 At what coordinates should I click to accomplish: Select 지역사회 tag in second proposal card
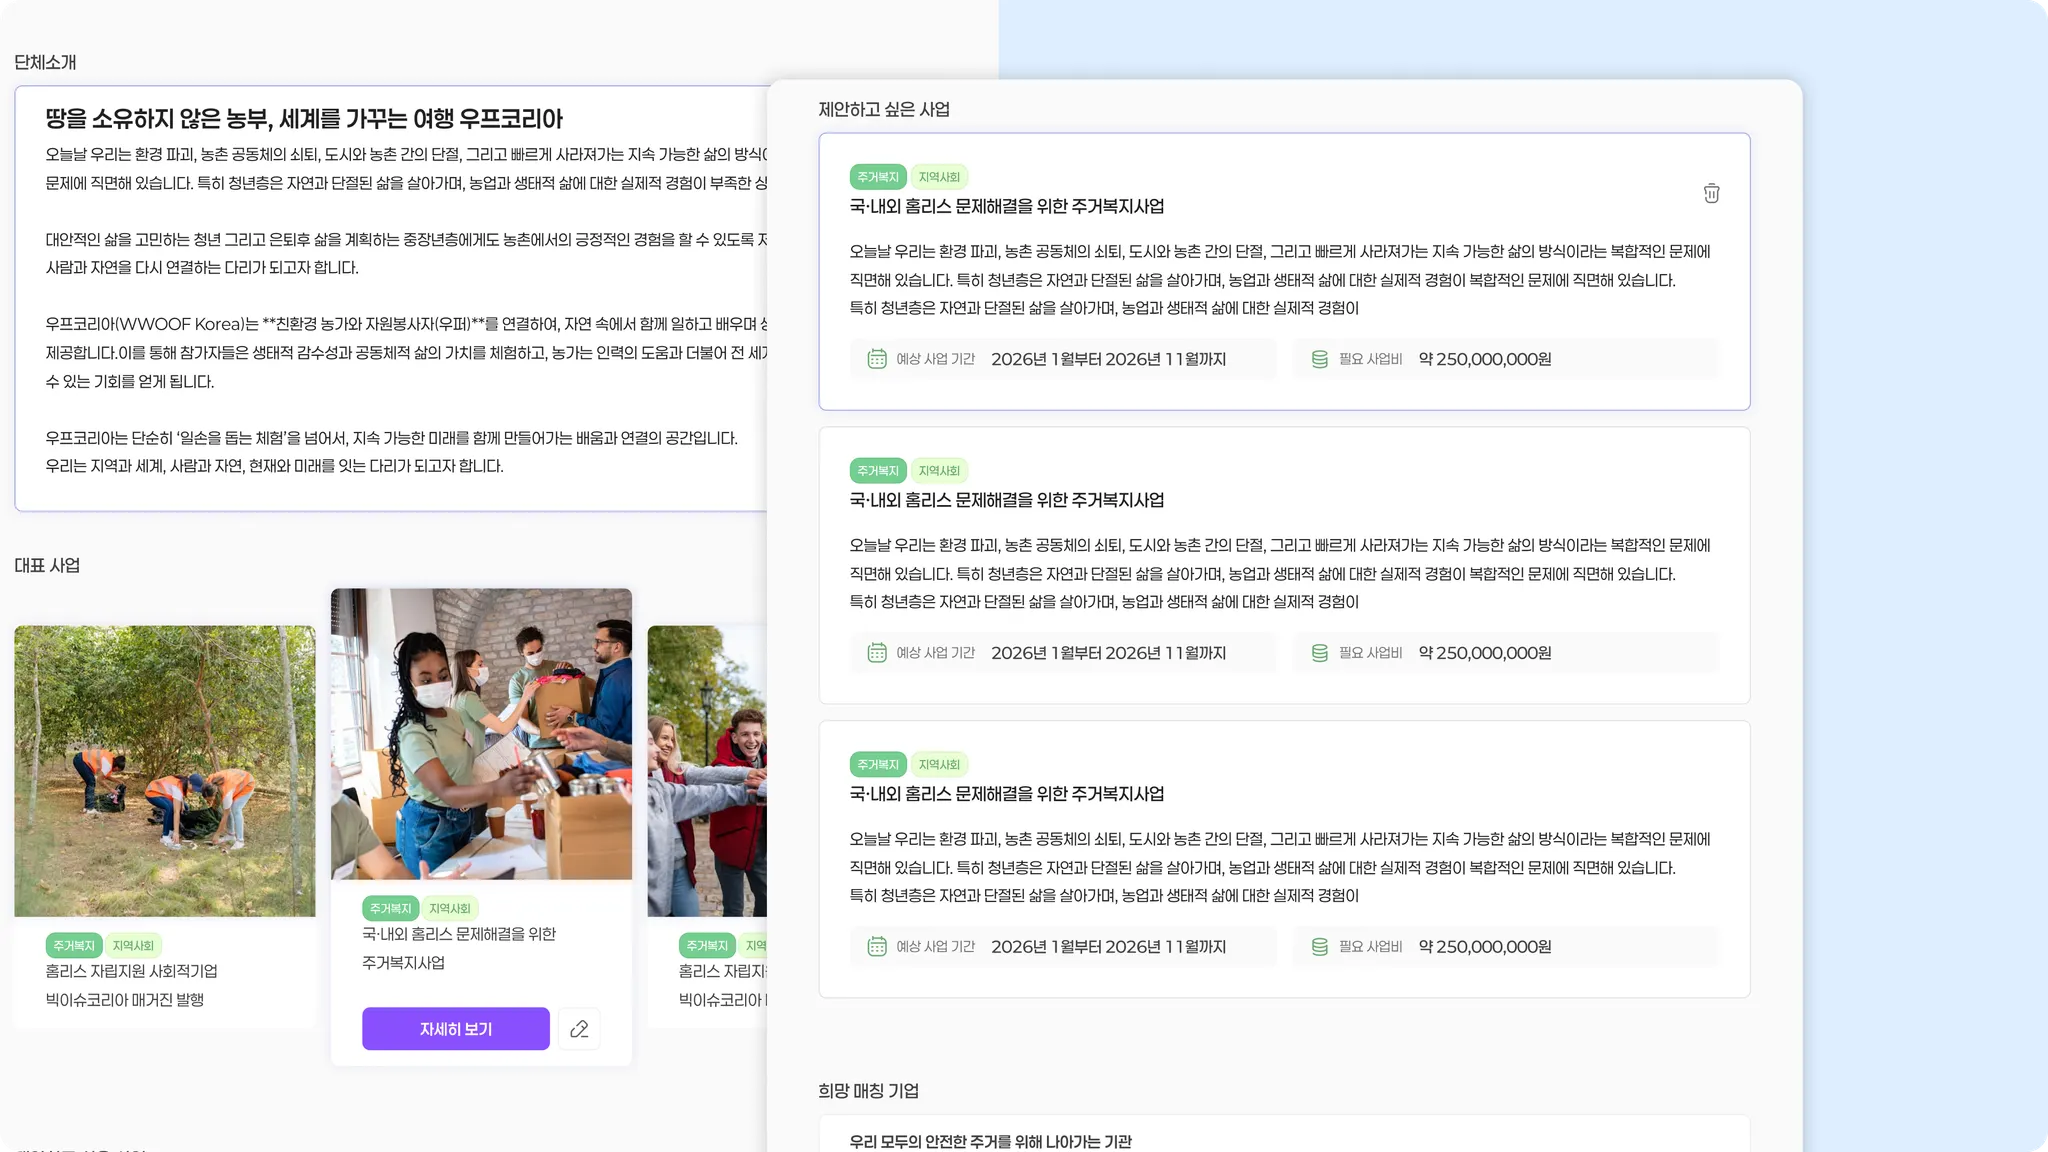pos(939,471)
